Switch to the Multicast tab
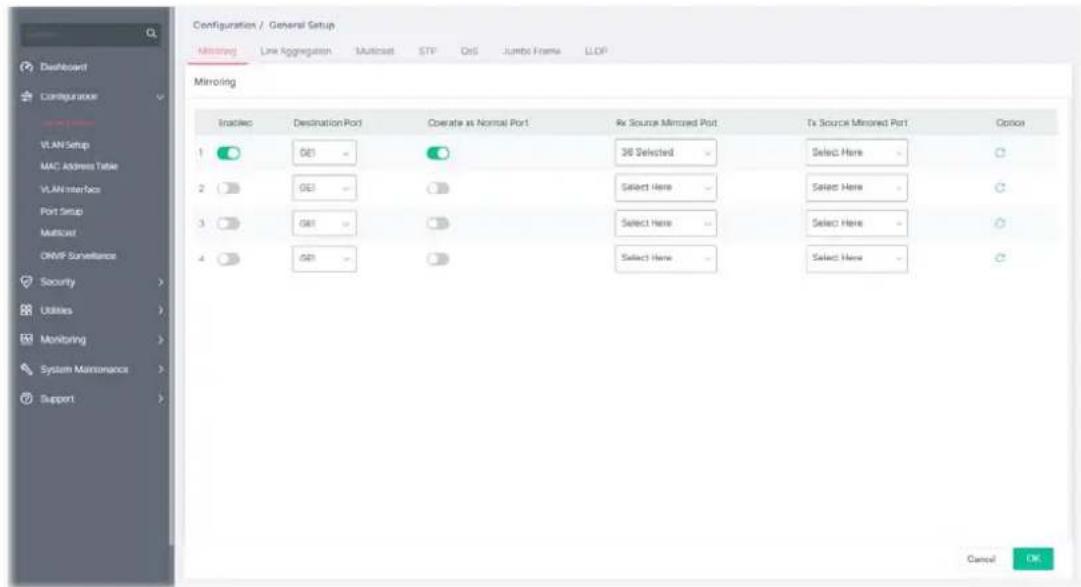Viewport: 1081px width, 587px height. coord(374,51)
